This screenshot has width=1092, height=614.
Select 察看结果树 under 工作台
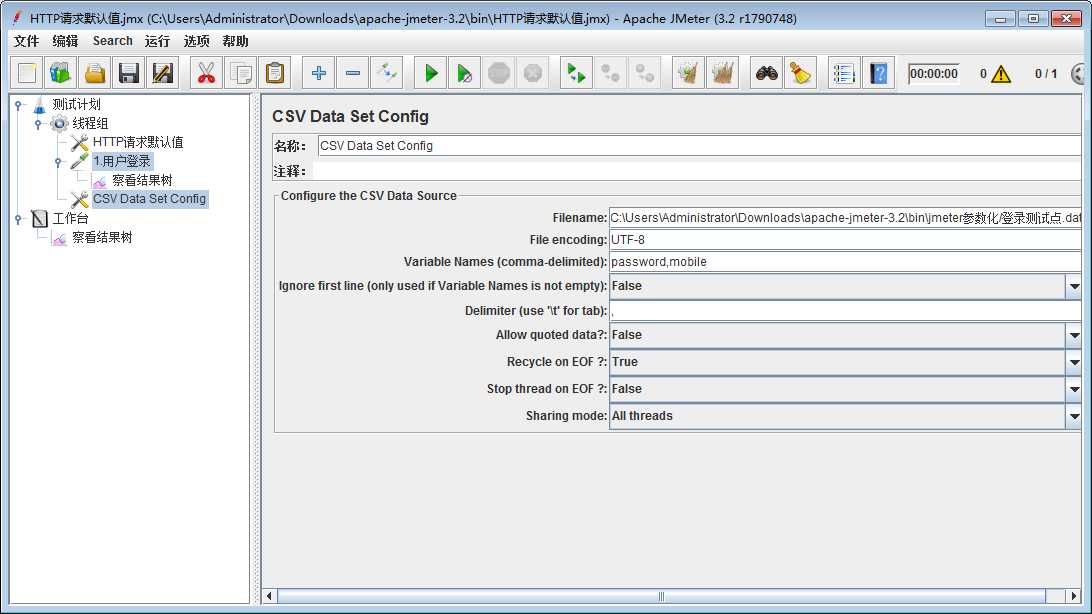pyautogui.click(x=102, y=237)
